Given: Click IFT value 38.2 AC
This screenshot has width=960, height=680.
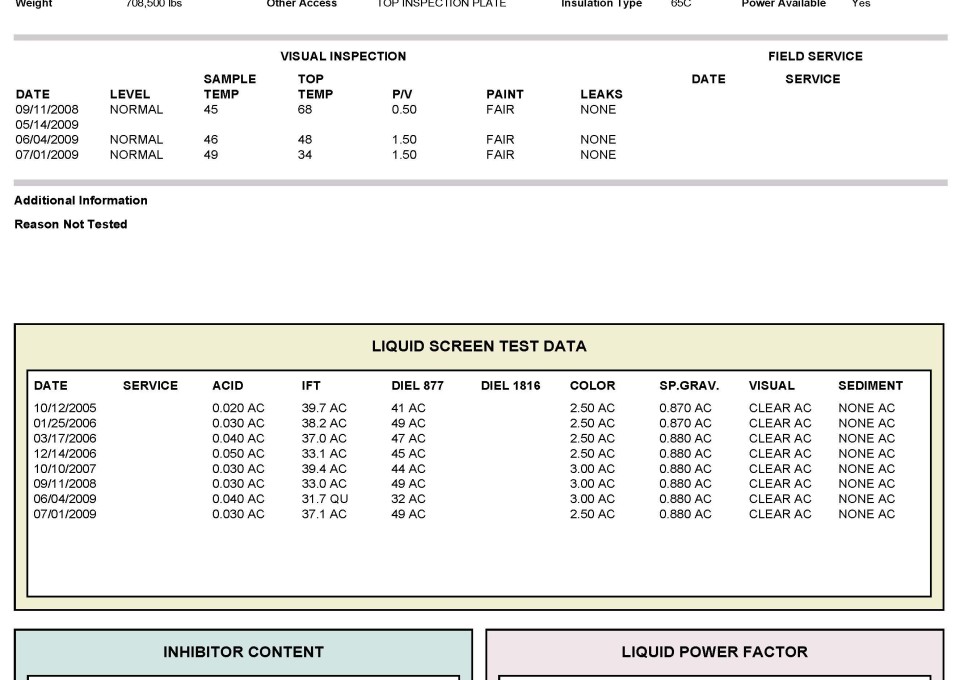Looking at the screenshot, I should [324, 424].
